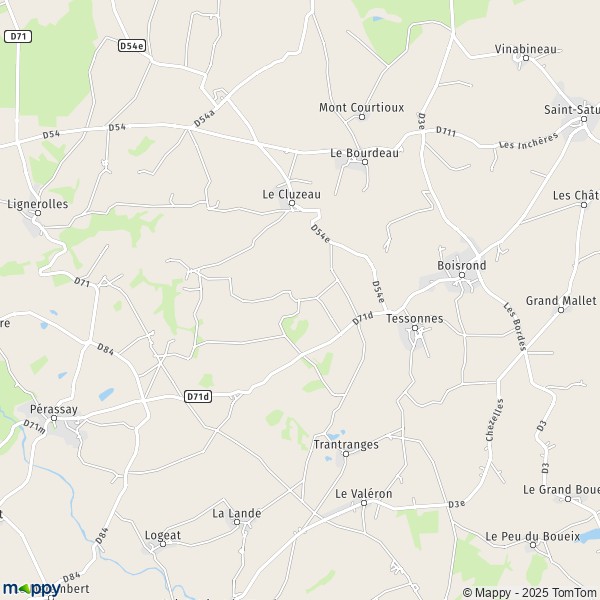Screen dimensions: 600x600
Task: Select the Lignerolles town marker
Action: point(38,213)
